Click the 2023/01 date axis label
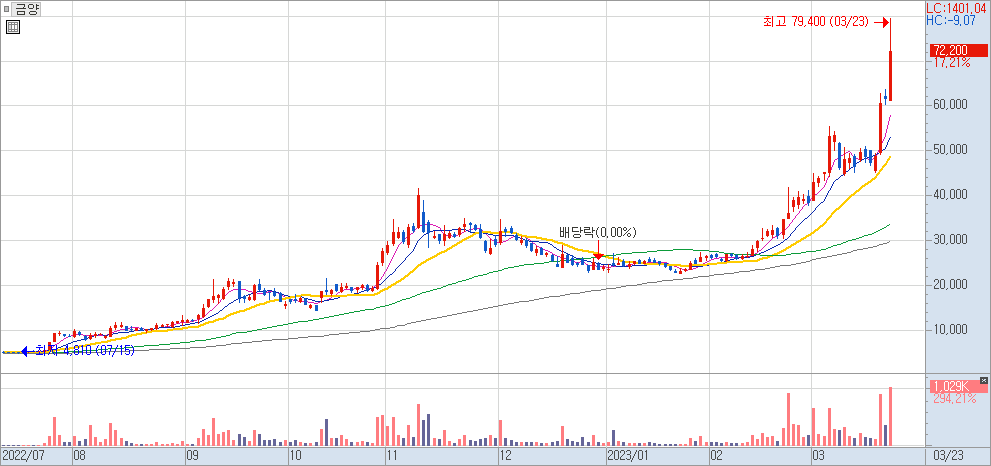This screenshot has width=991, height=466. coord(628,455)
